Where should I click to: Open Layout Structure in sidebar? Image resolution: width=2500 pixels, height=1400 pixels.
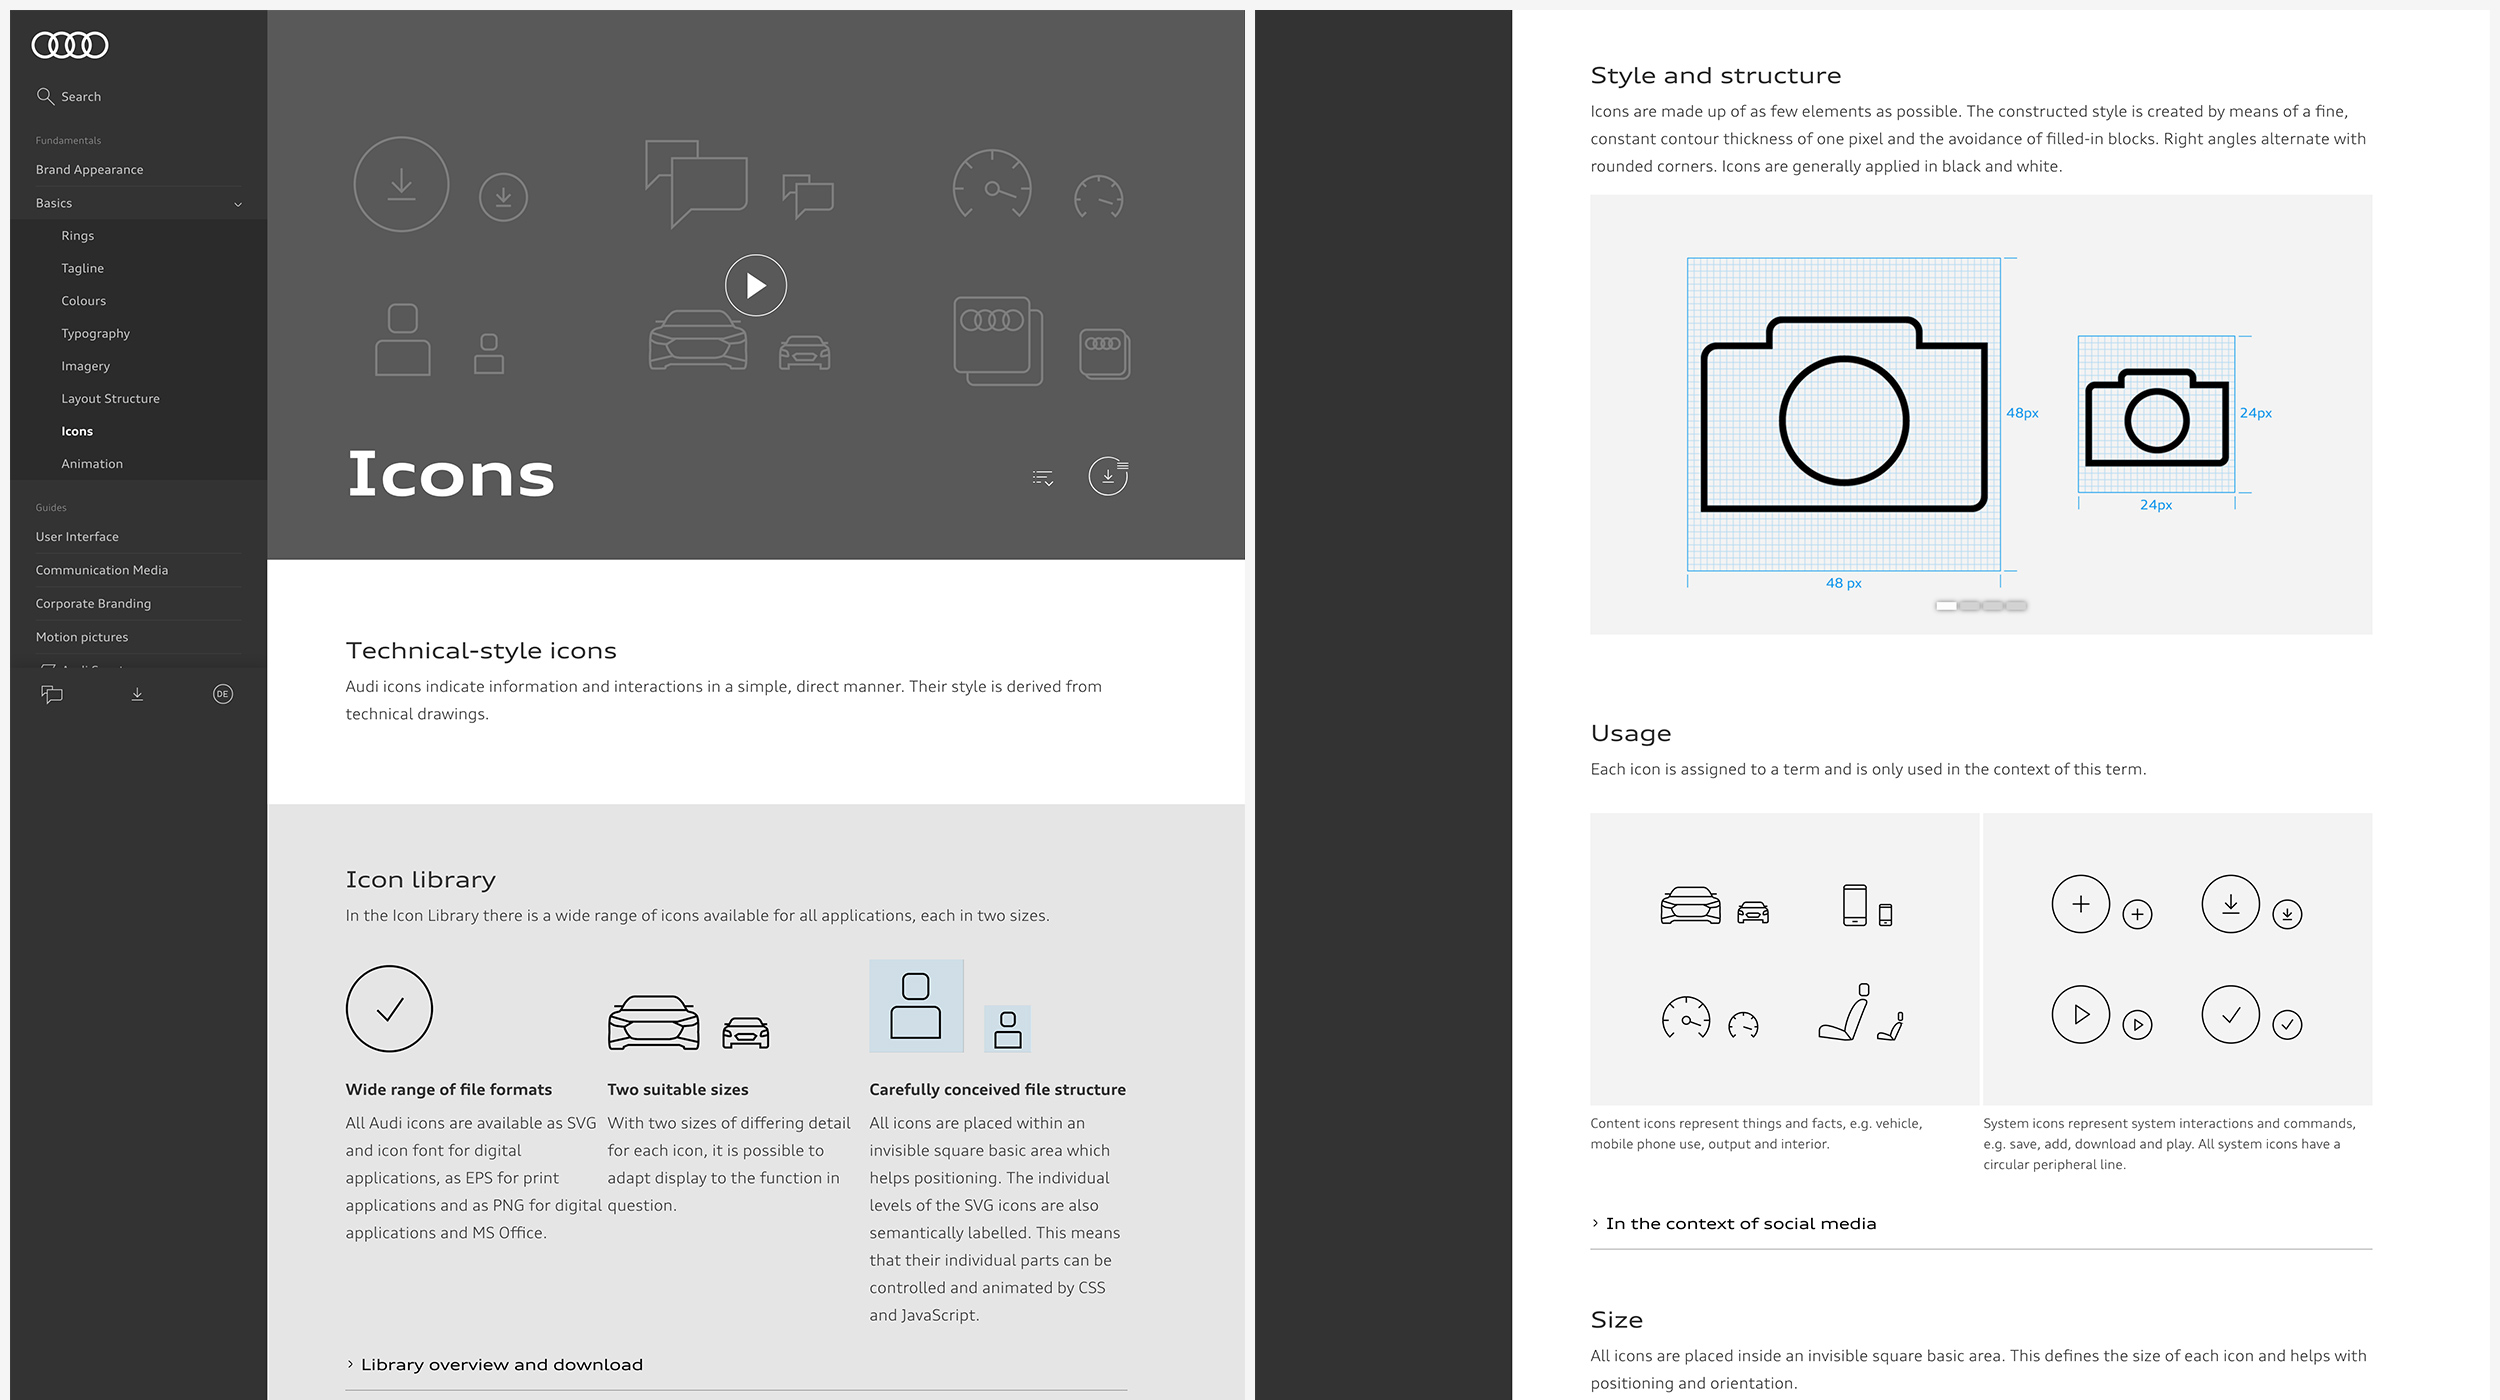(x=111, y=399)
